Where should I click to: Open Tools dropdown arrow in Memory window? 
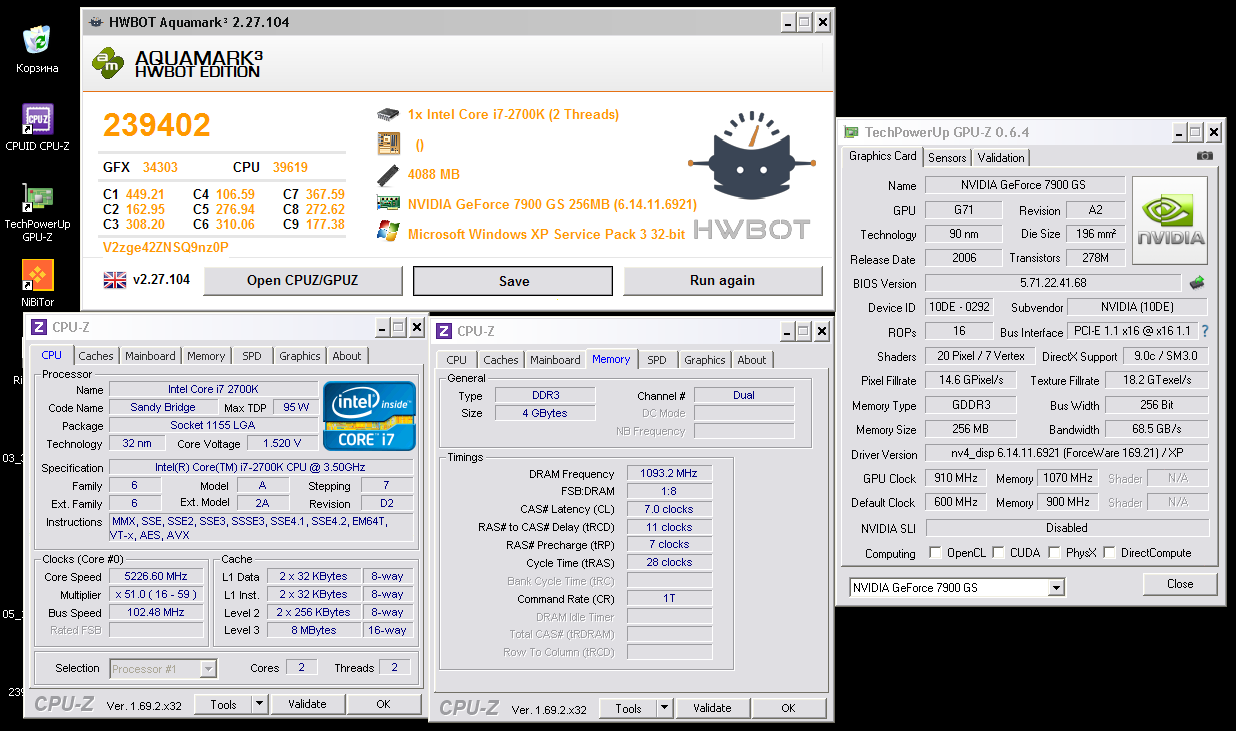[x=664, y=708]
